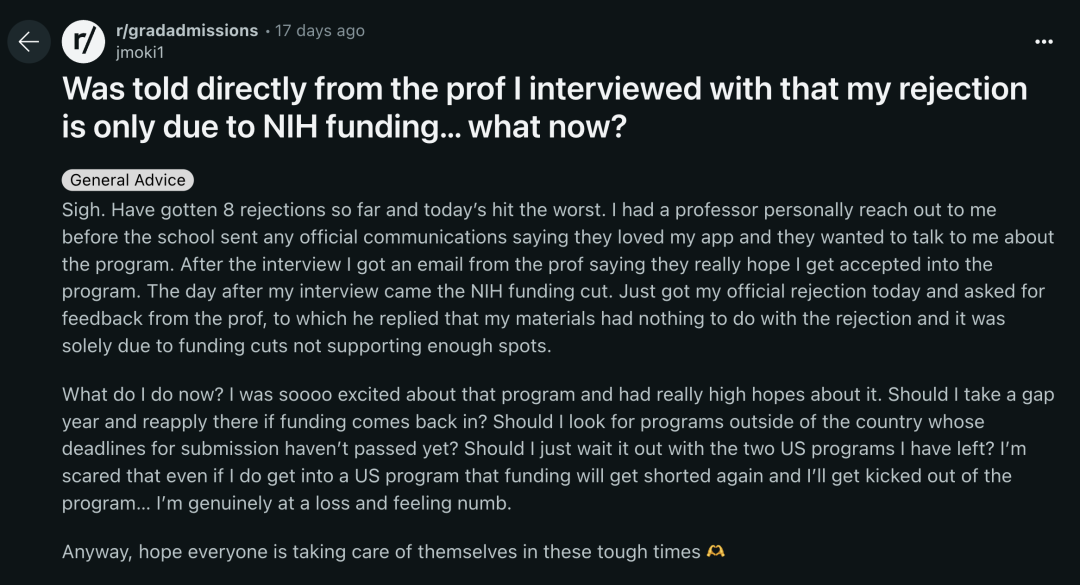Open the r/ subreddit avatar icon

click(x=83, y=42)
